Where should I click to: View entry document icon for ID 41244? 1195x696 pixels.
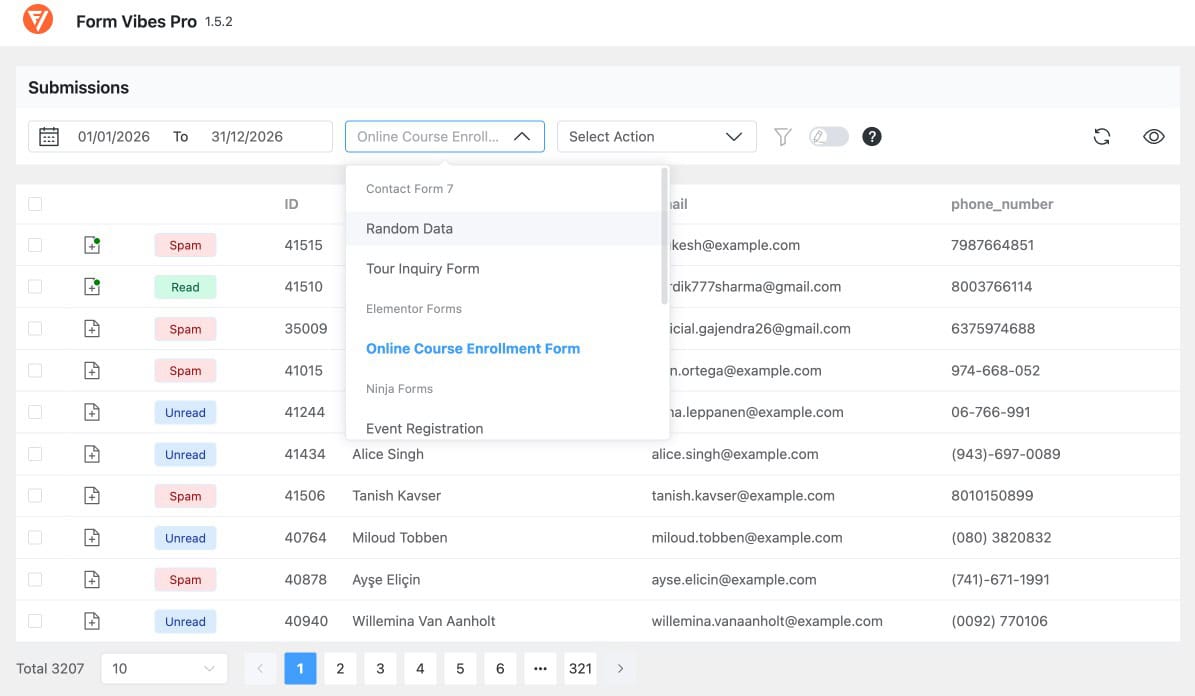pyautogui.click(x=91, y=412)
